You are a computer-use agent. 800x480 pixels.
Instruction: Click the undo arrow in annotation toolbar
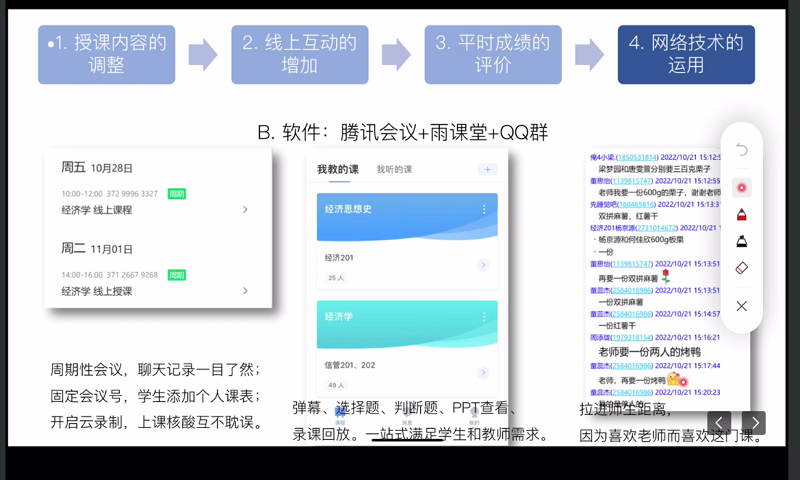[x=741, y=150]
